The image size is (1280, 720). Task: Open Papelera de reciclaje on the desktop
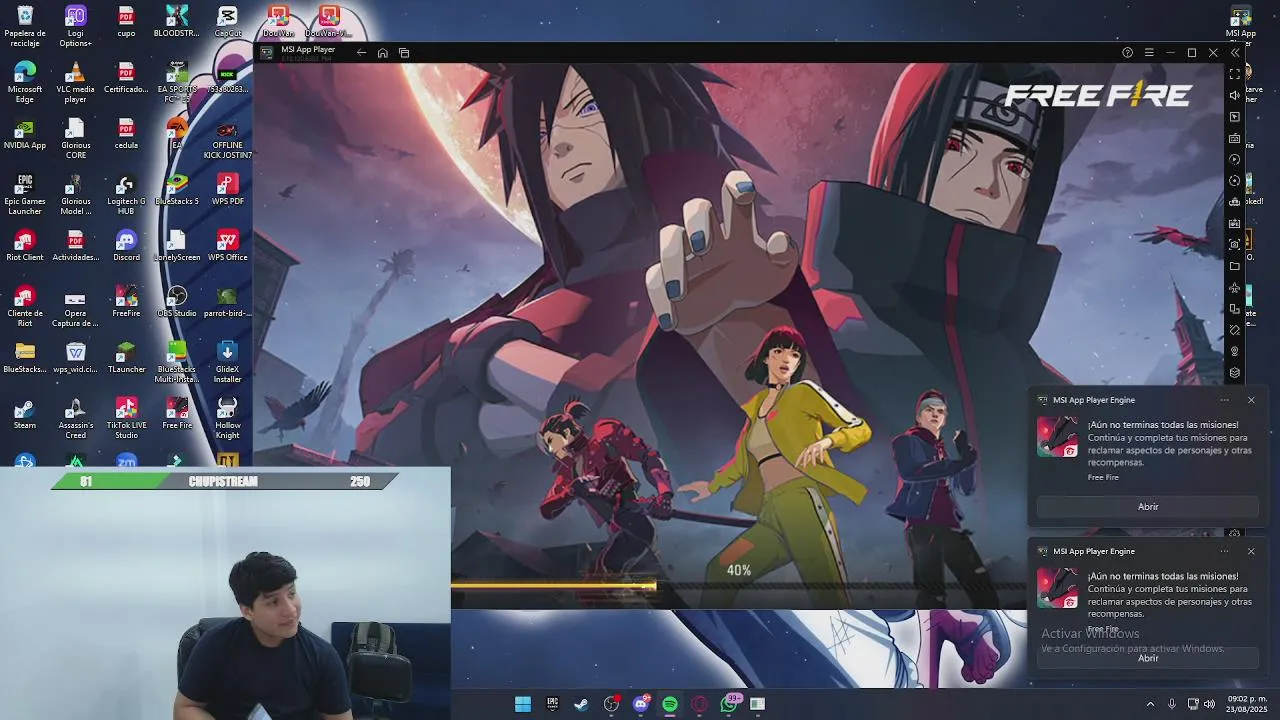click(25, 26)
